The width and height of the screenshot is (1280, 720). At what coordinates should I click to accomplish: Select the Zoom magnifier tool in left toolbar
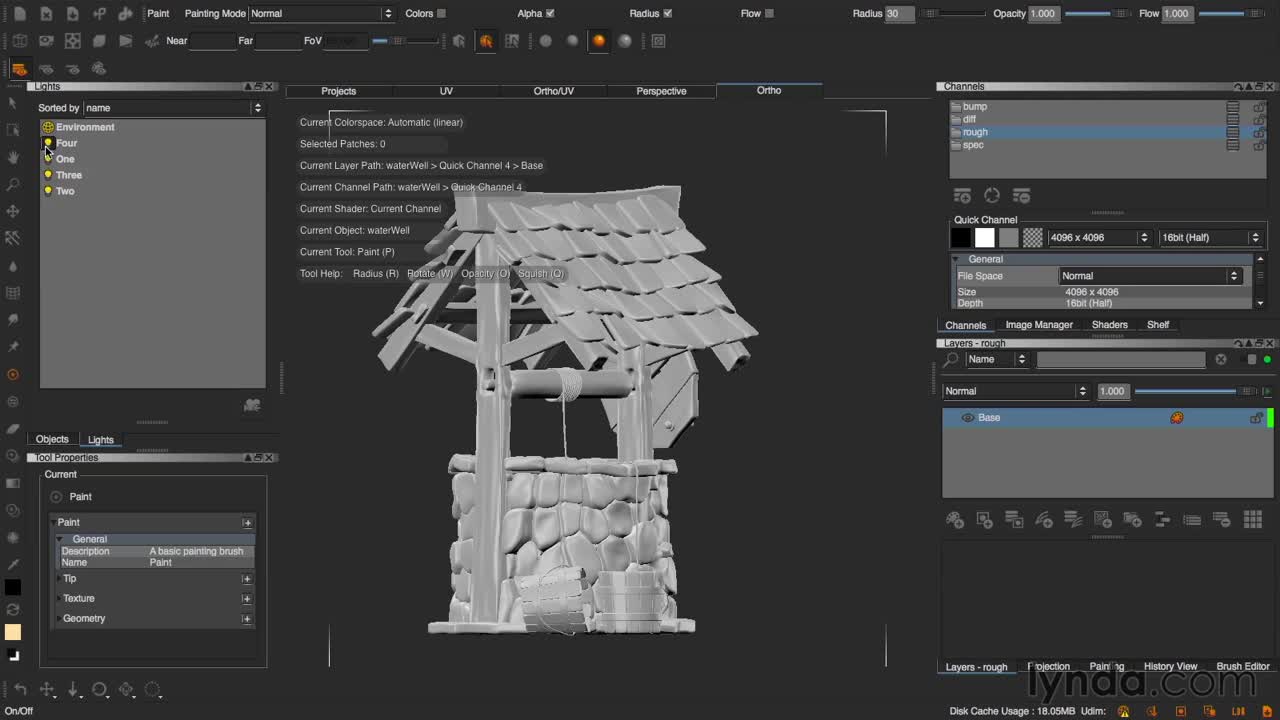pyautogui.click(x=13, y=185)
